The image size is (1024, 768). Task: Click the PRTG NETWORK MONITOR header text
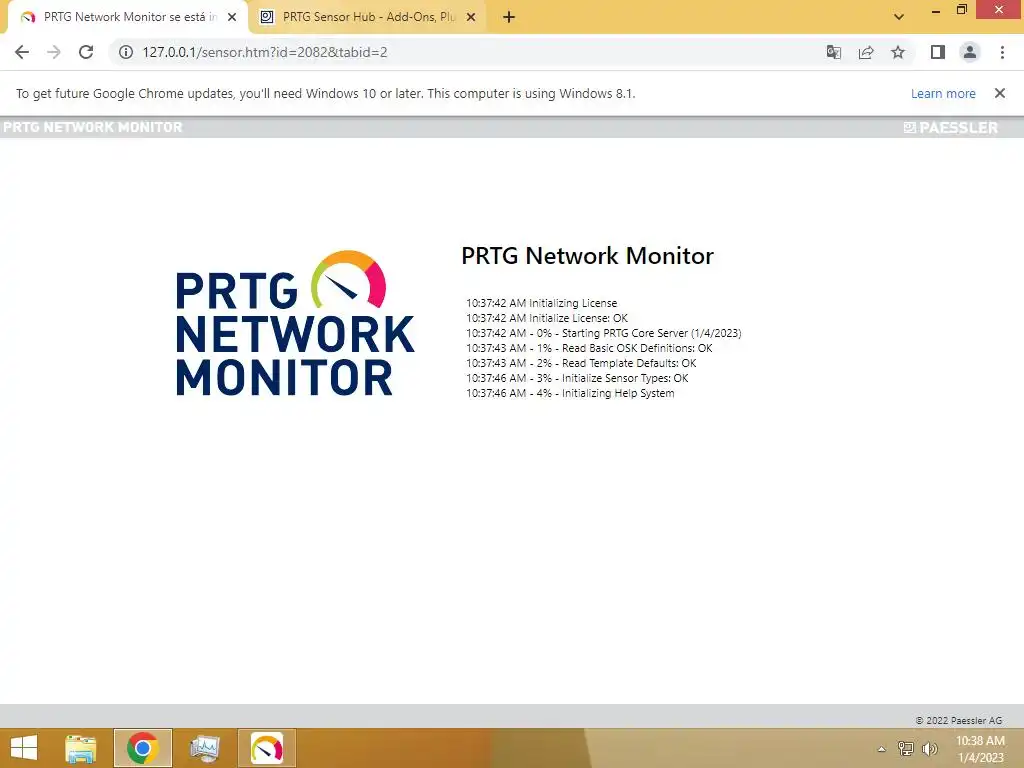pyautogui.click(x=93, y=127)
